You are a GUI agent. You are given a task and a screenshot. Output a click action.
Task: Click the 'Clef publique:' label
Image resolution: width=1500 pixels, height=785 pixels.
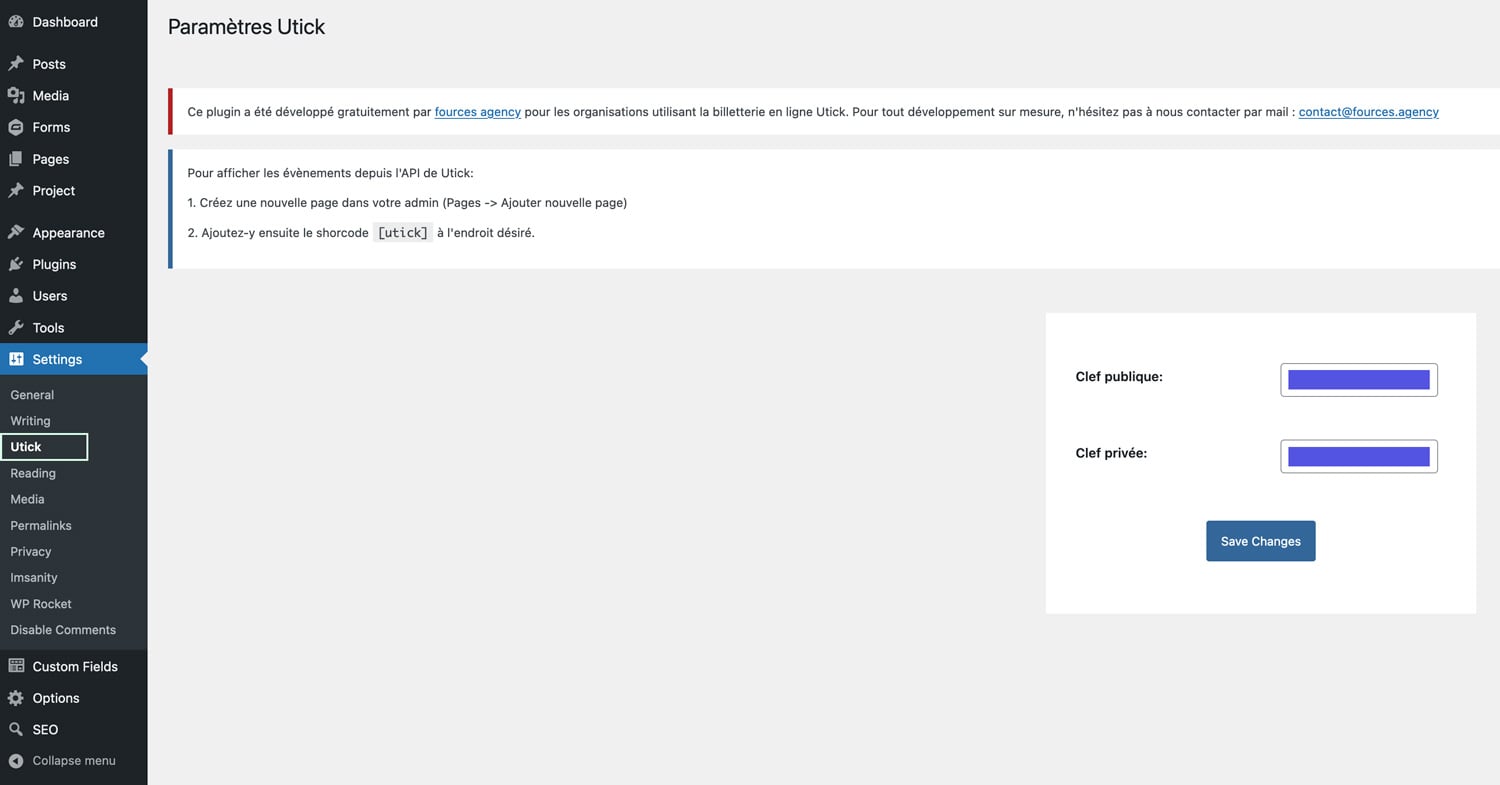(1119, 377)
